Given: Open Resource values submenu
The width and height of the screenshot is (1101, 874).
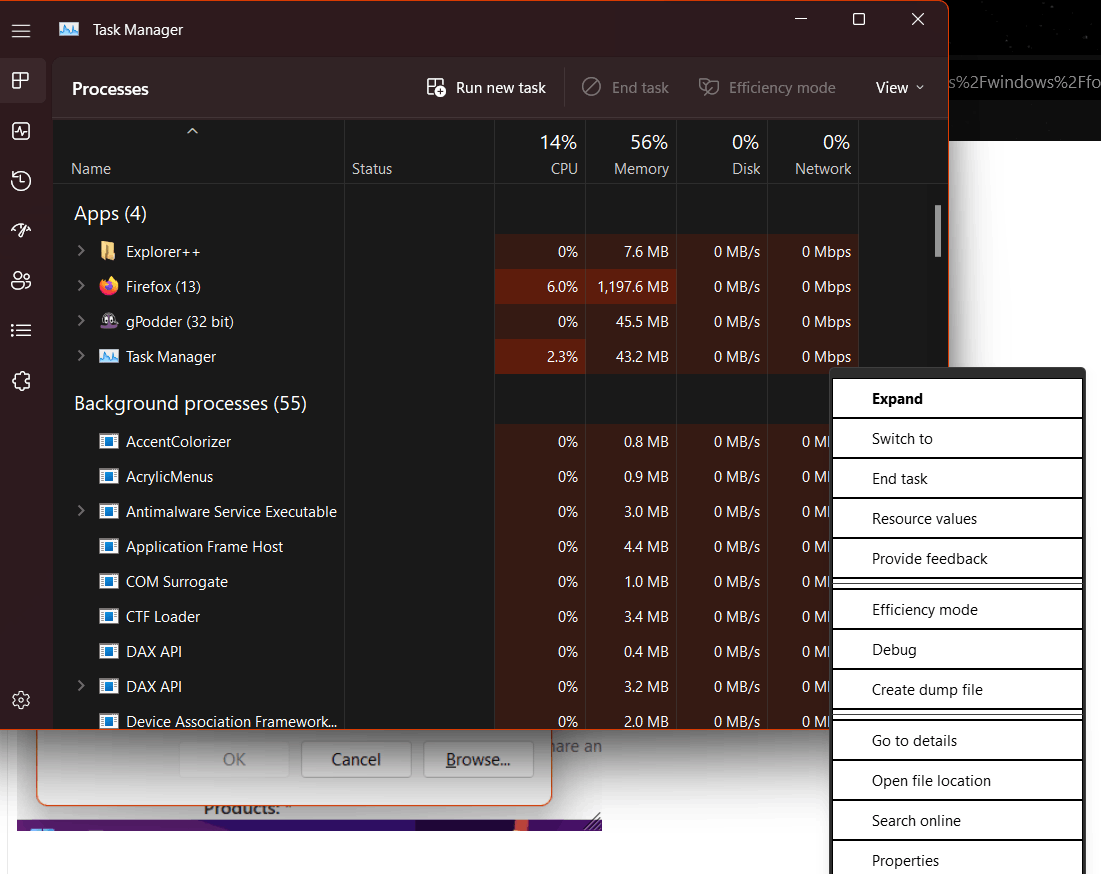Looking at the screenshot, I should click(957, 519).
